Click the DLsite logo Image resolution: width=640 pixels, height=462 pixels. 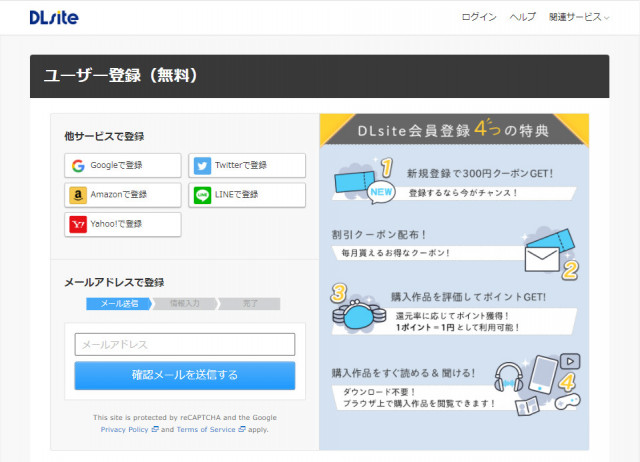point(54,18)
